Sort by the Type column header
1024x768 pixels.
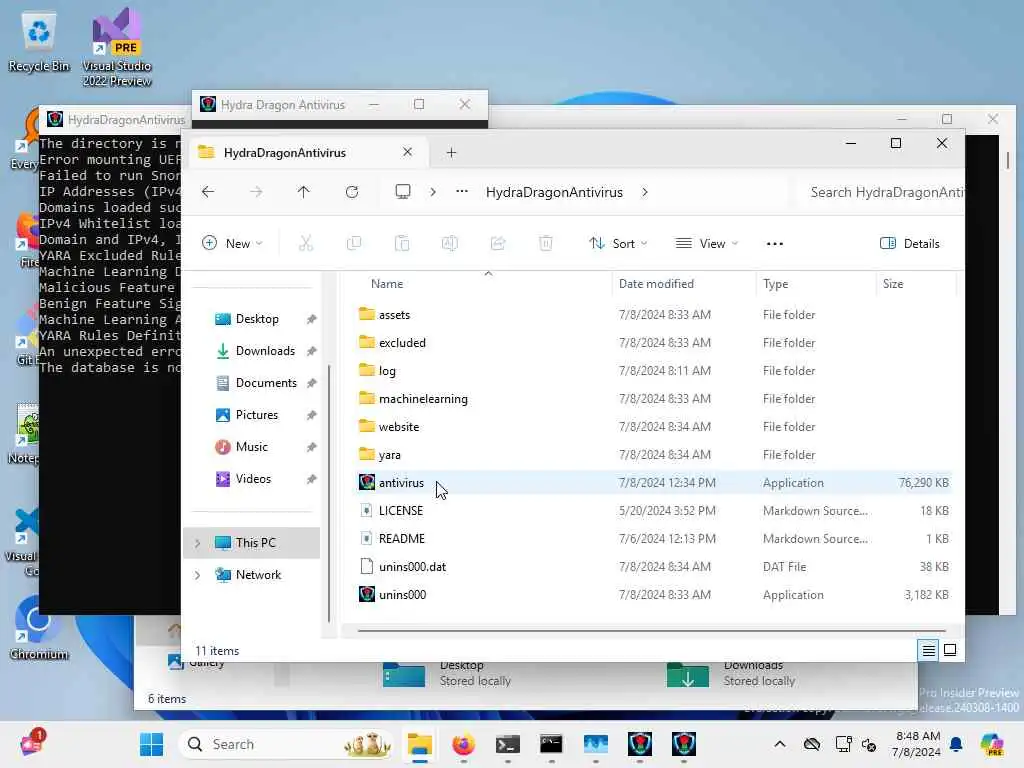[x=775, y=283]
